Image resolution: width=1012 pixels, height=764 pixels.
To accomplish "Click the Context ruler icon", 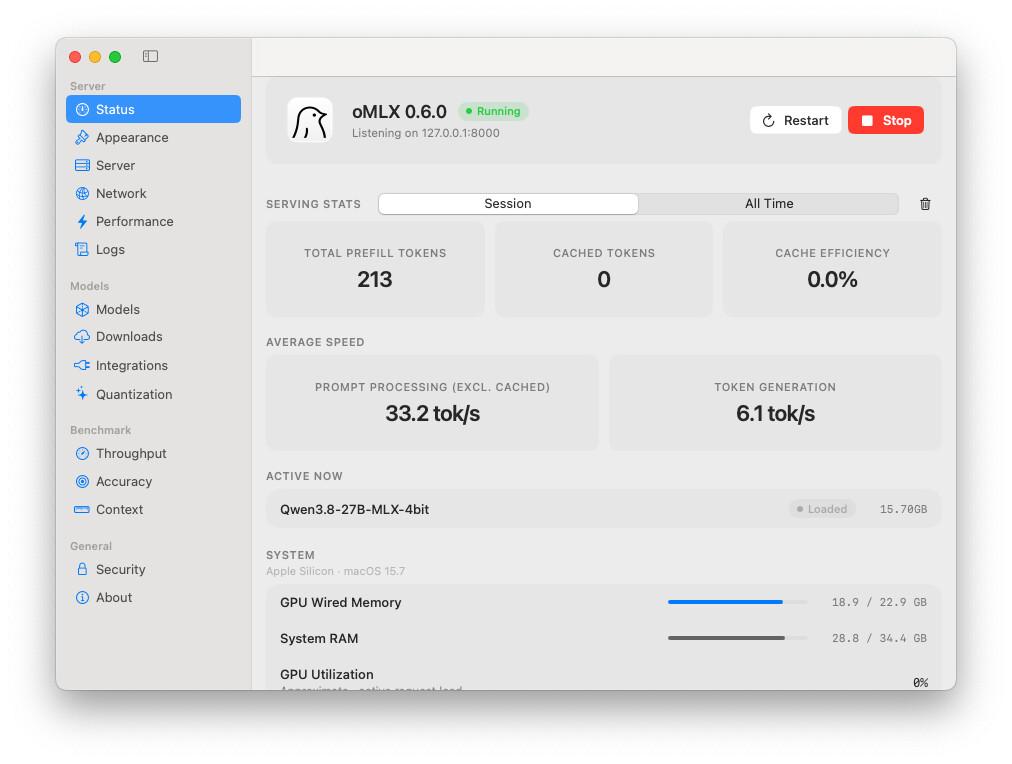I will click(82, 510).
